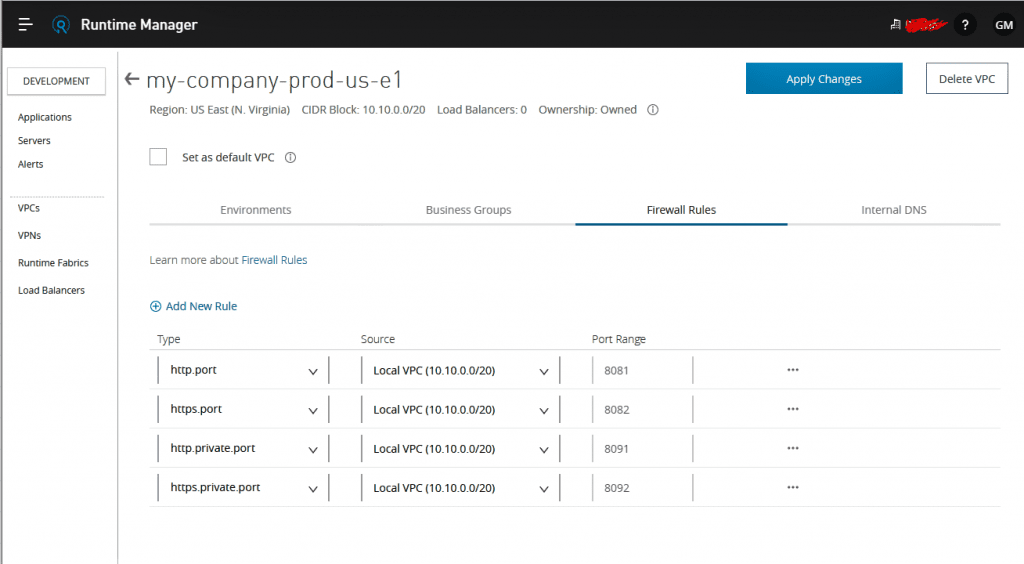Click the plus icon for Add New Rule
Screen dimensions: 1024x564
tap(155, 306)
